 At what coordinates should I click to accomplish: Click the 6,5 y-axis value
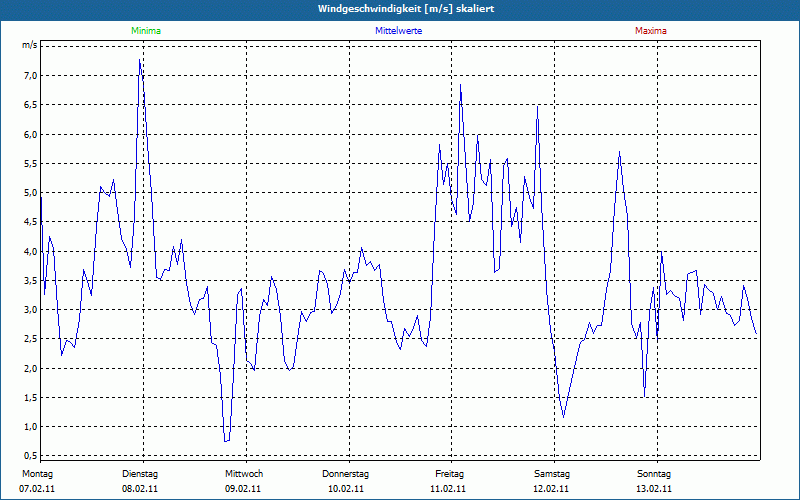click(30, 105)
